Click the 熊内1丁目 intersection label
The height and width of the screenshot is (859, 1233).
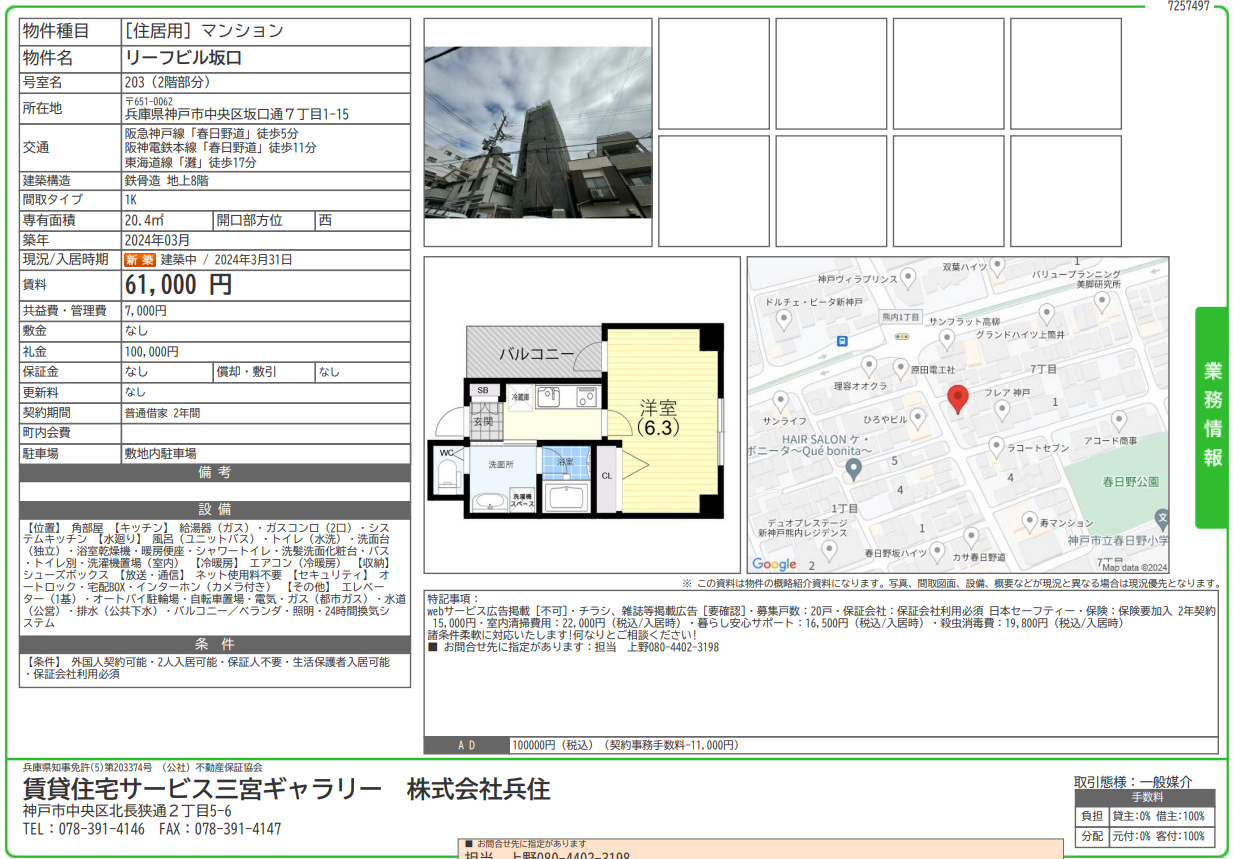pyautogui.click(x=900, y=317)
